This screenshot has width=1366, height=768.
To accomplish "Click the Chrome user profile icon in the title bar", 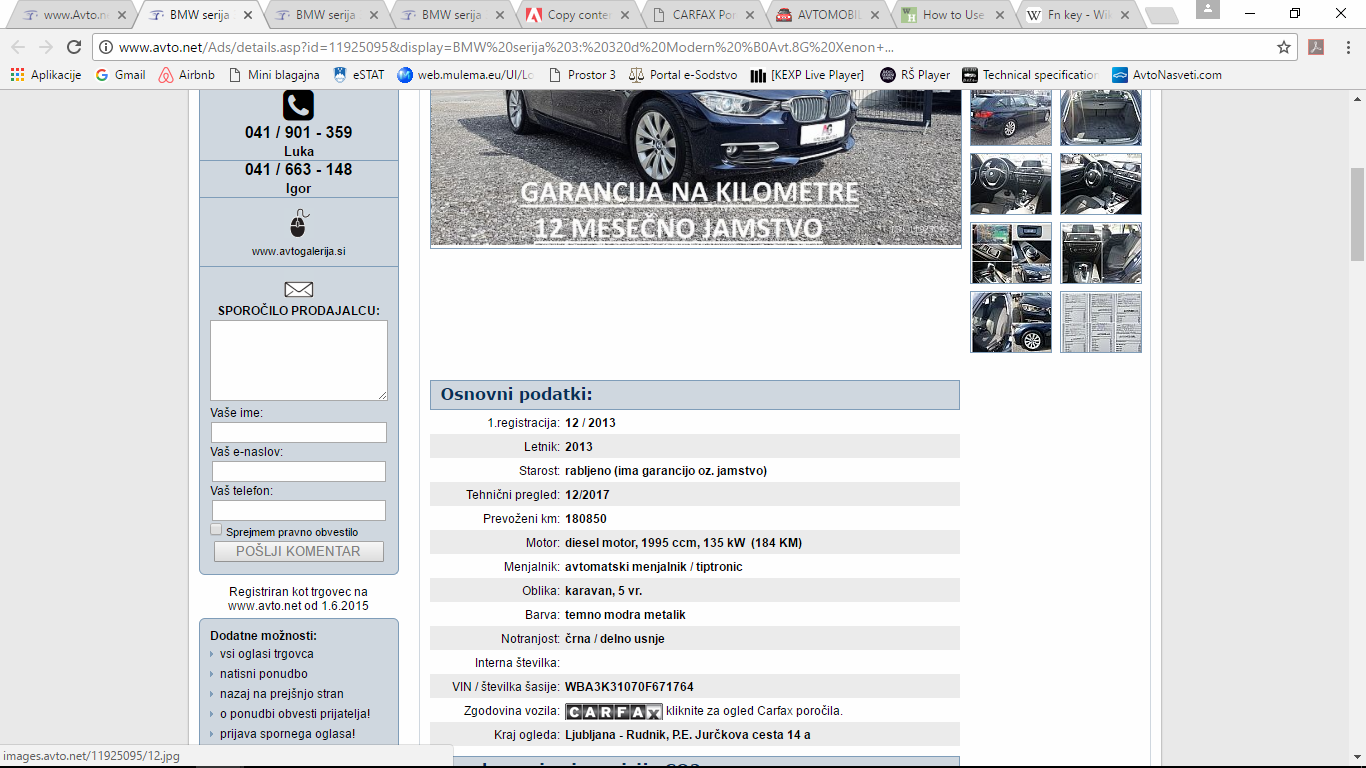I will click(x=1208, y=10).
